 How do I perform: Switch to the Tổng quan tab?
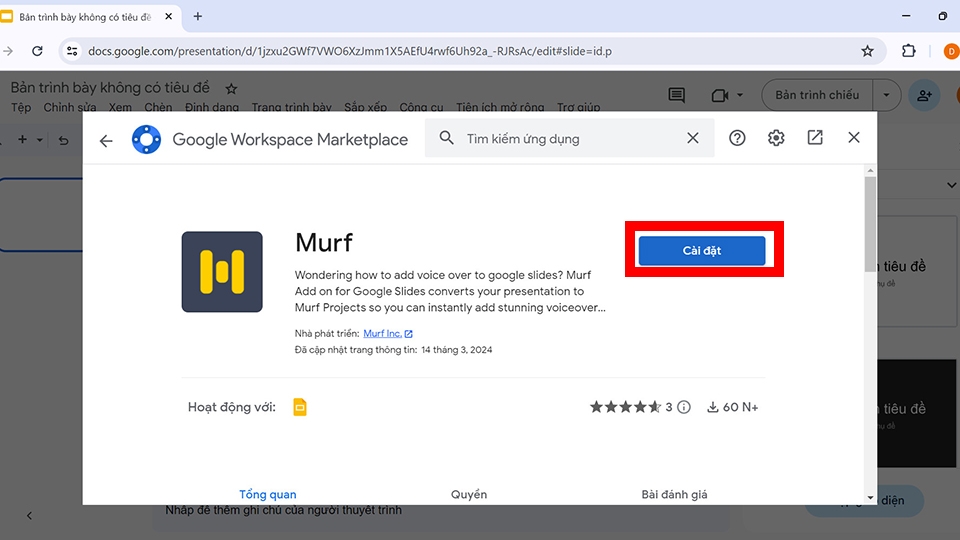pos(268,494)
